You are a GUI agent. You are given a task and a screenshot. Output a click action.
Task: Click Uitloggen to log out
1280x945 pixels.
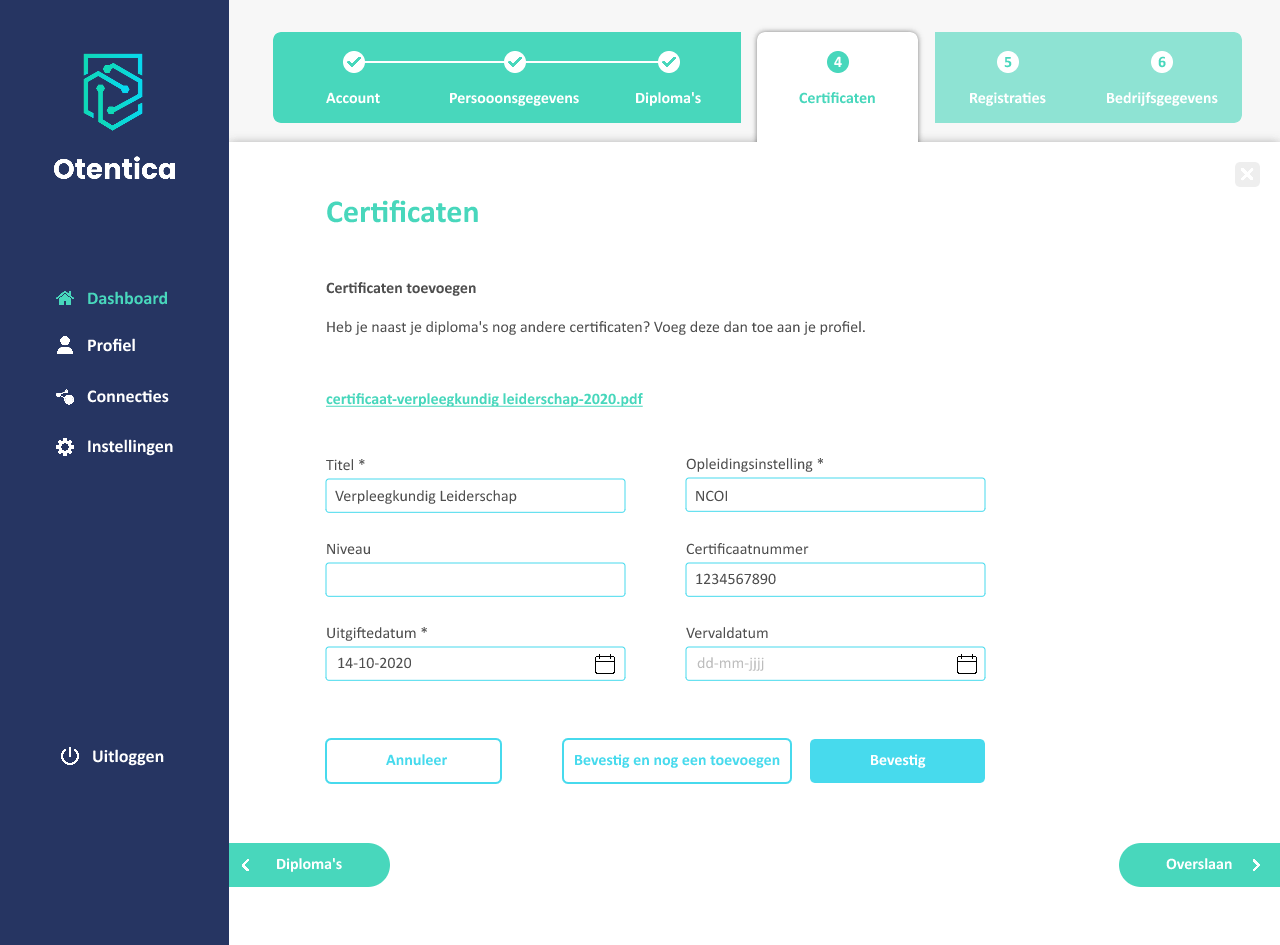click(x=112, y=756)
